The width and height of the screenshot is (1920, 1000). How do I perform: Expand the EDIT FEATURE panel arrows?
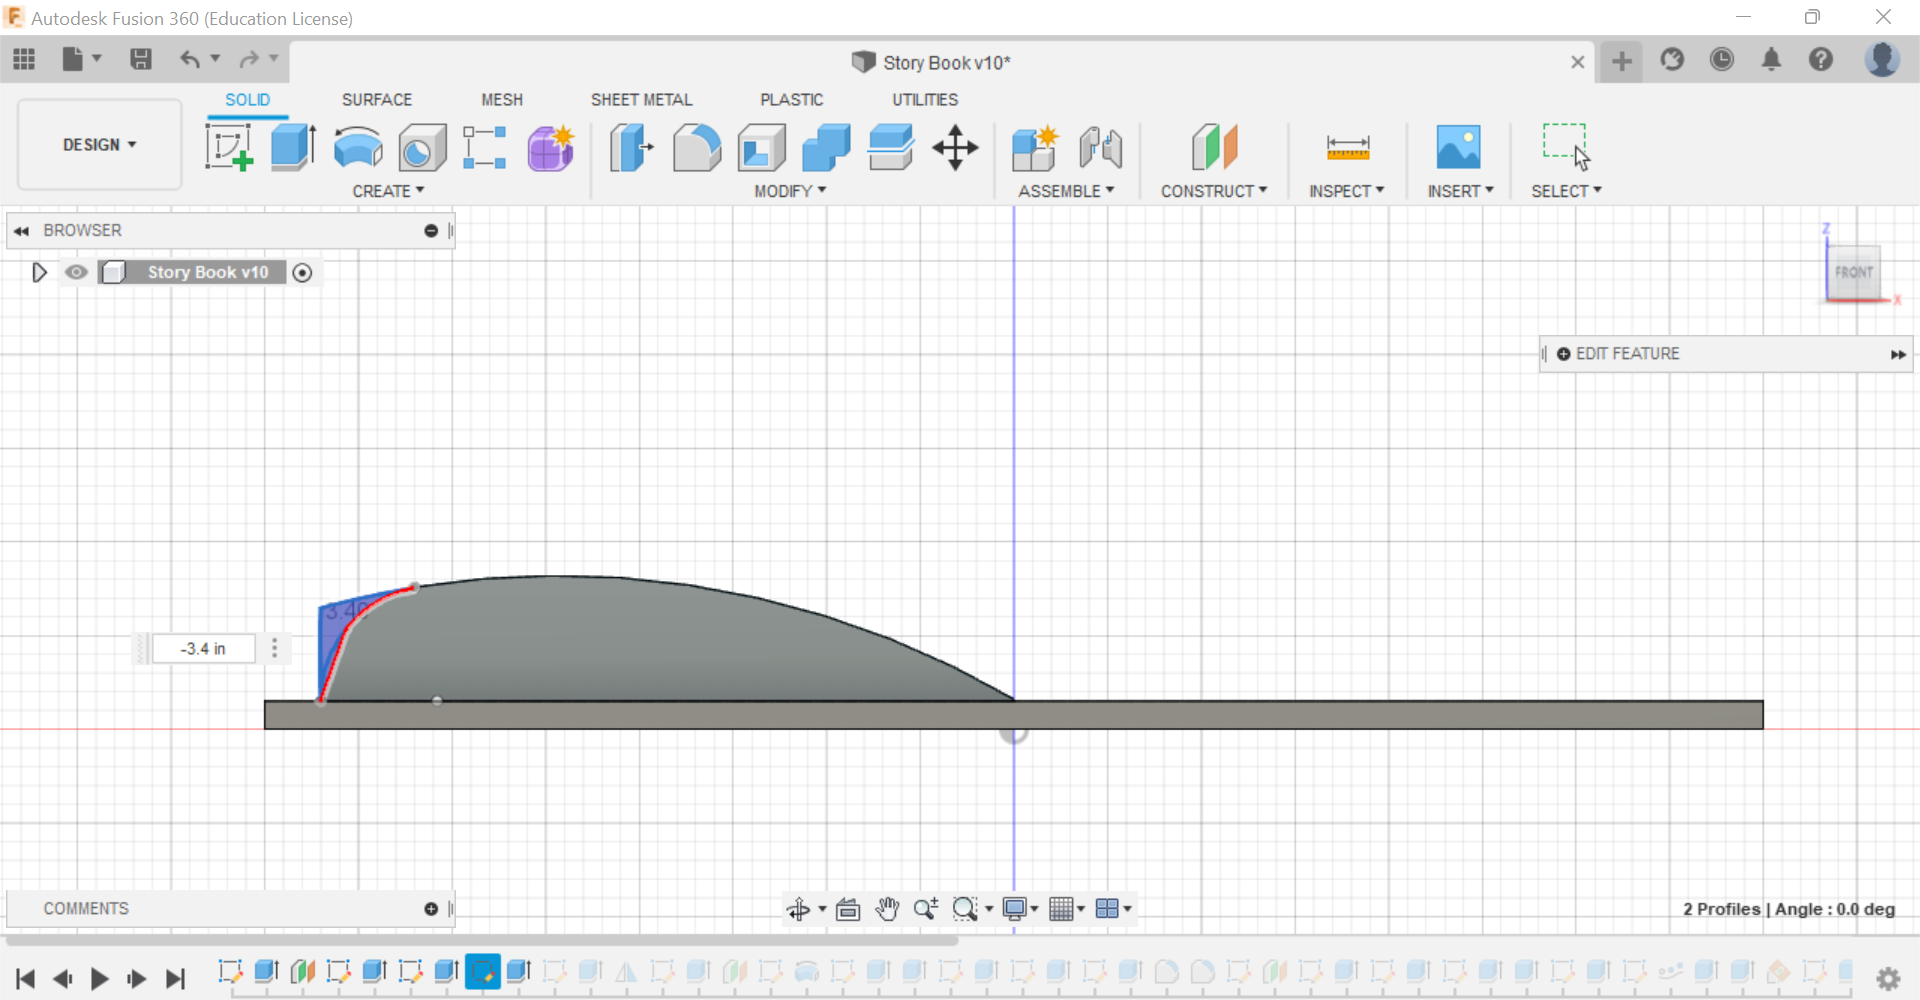(1898, 354)
